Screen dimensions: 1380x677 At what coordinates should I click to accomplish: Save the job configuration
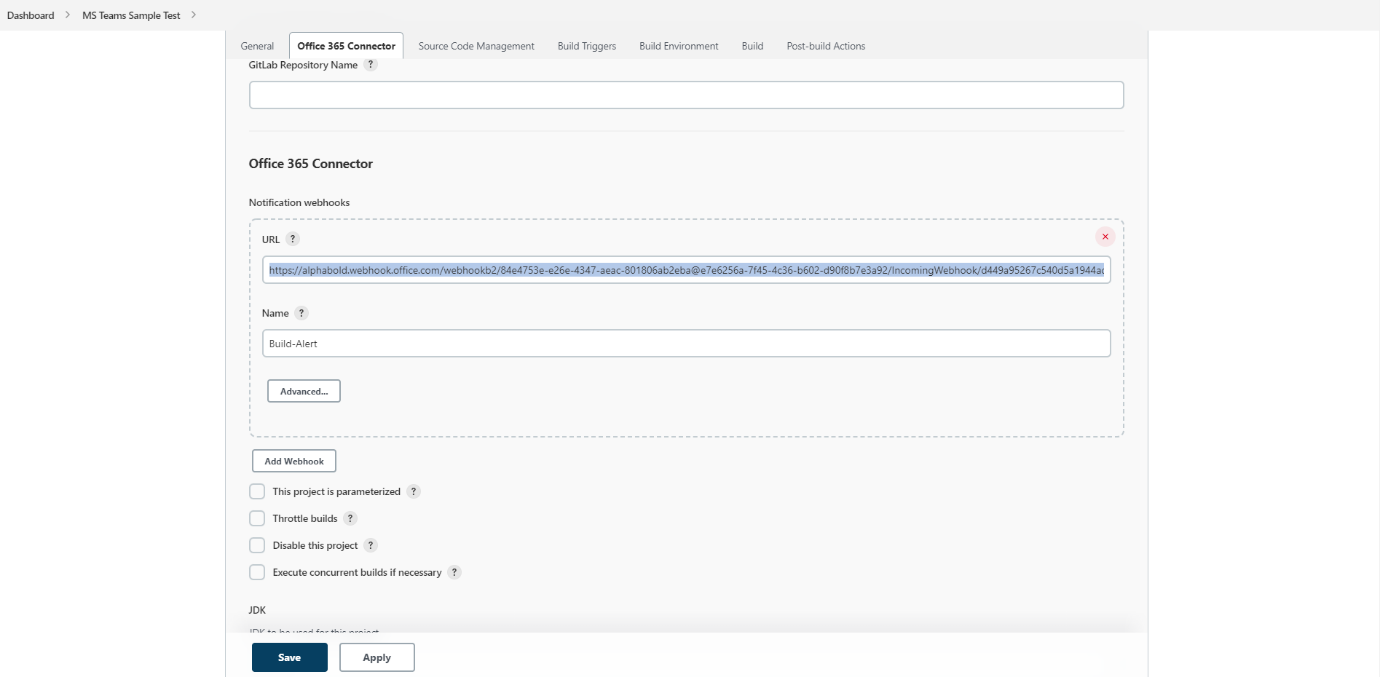coord(288,657)
